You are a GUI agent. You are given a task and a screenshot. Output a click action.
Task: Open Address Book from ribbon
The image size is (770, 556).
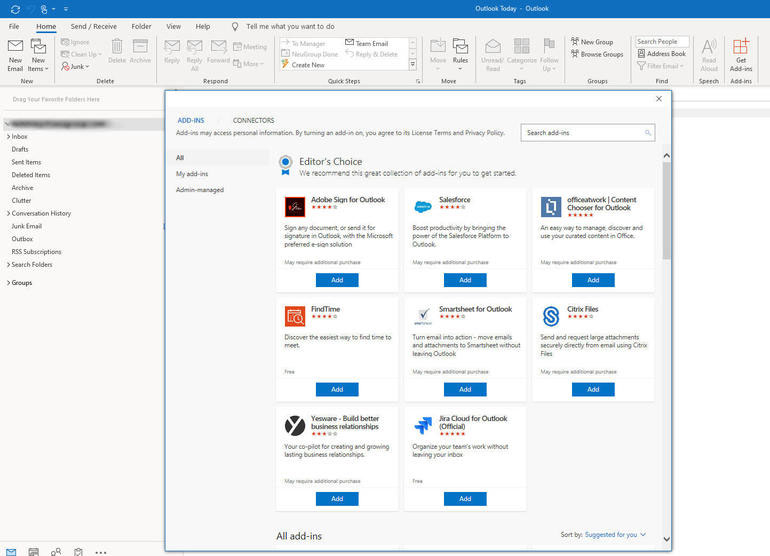pyautogui.click(x=661, y=54)
